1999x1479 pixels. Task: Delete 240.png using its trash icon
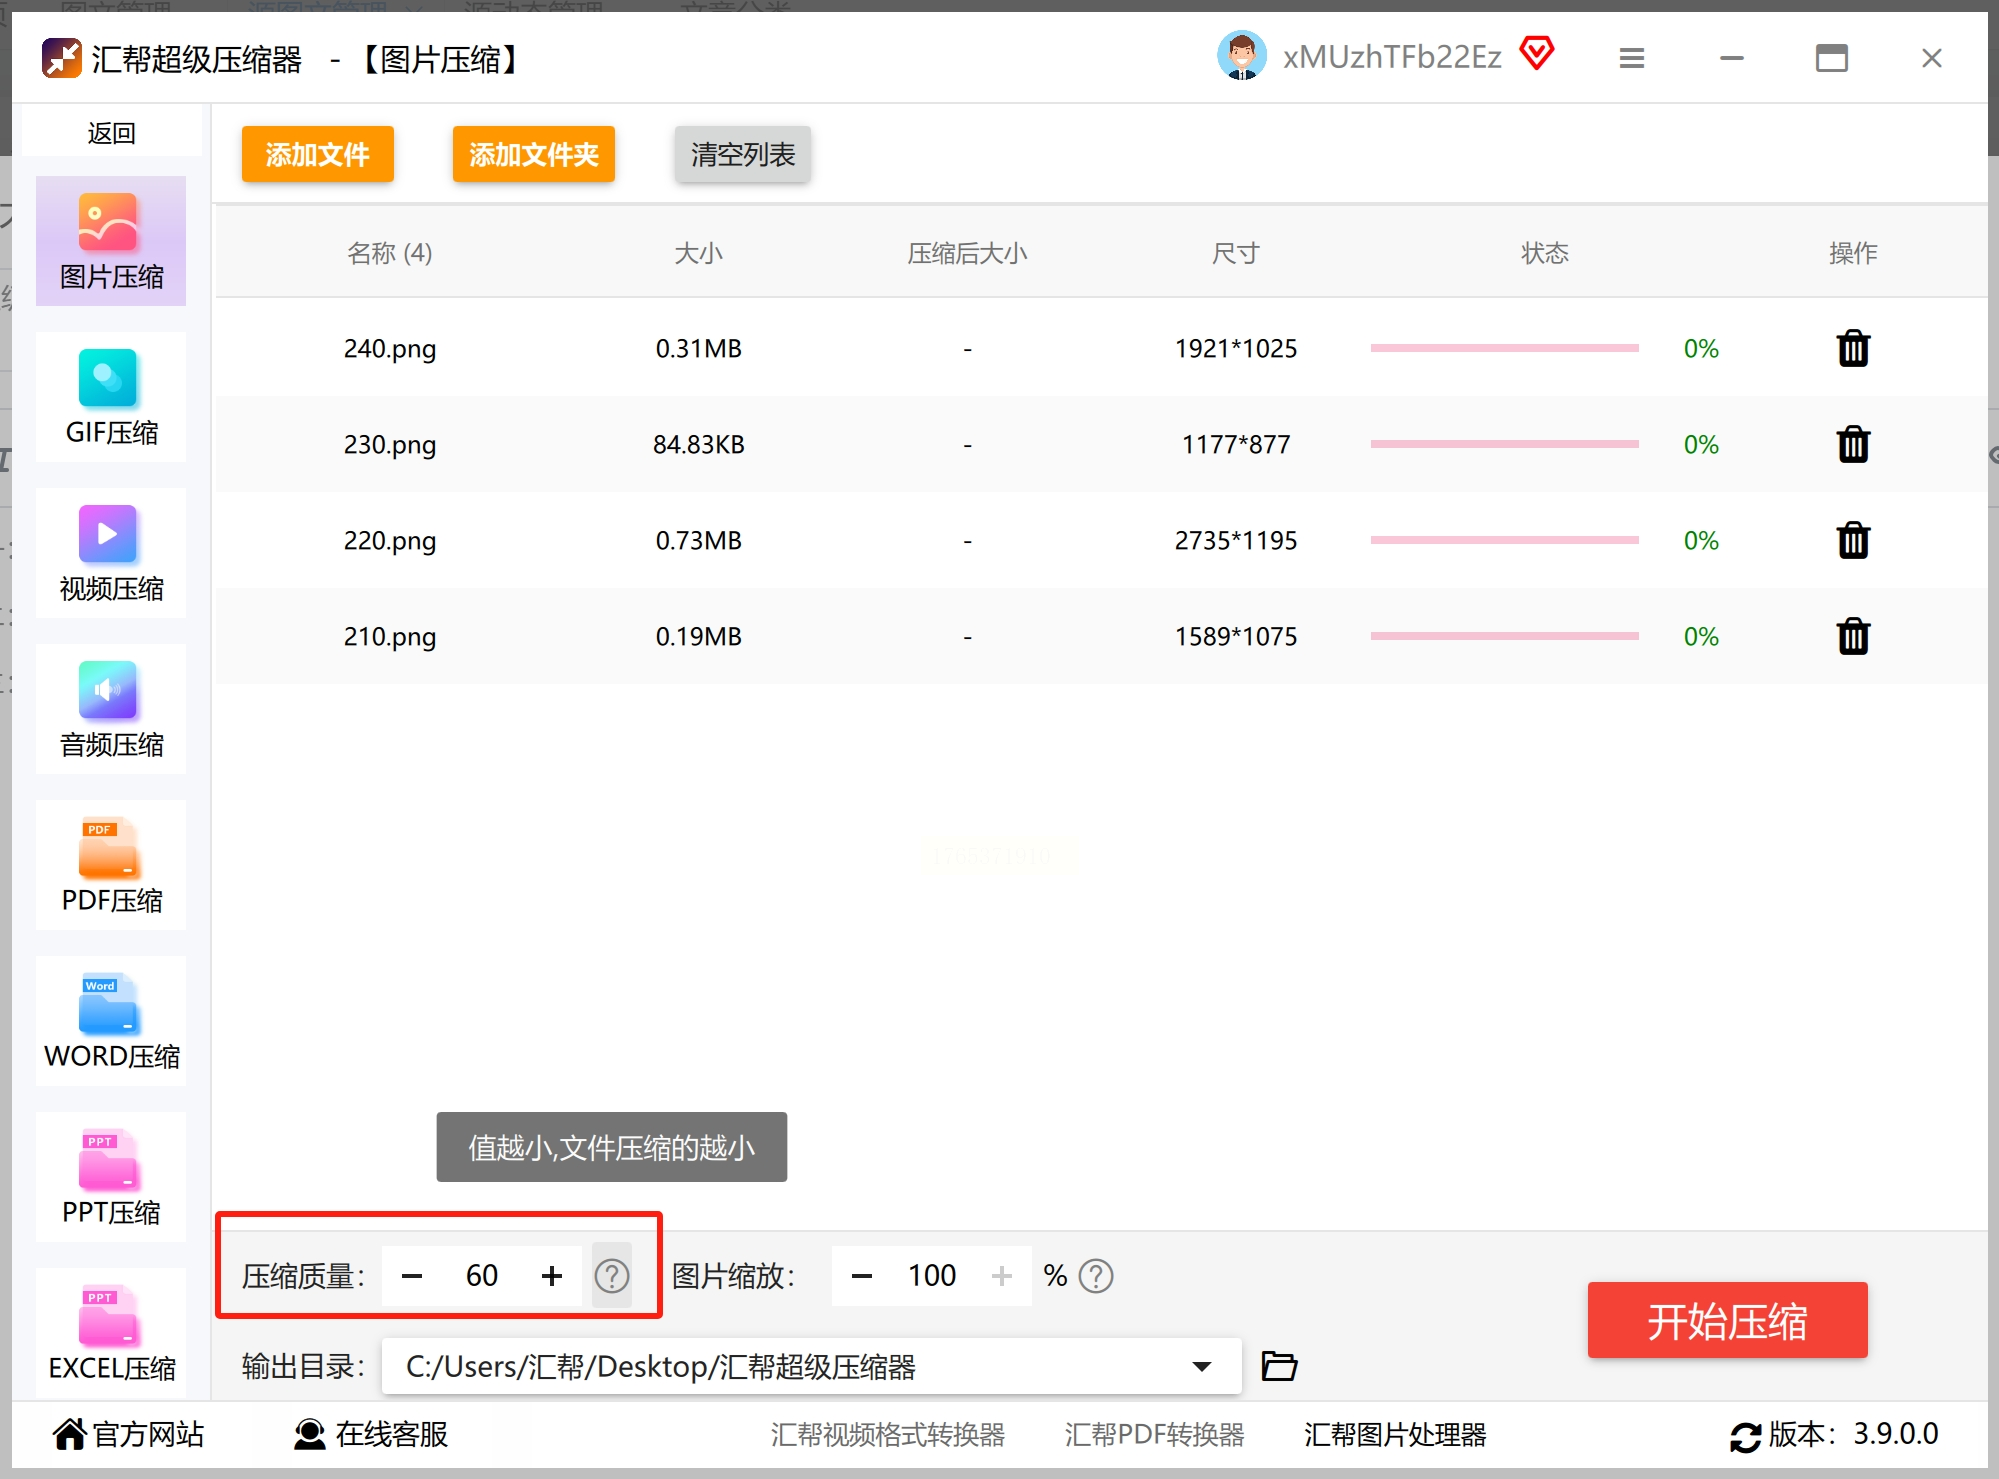click(x=1852, y=349)
